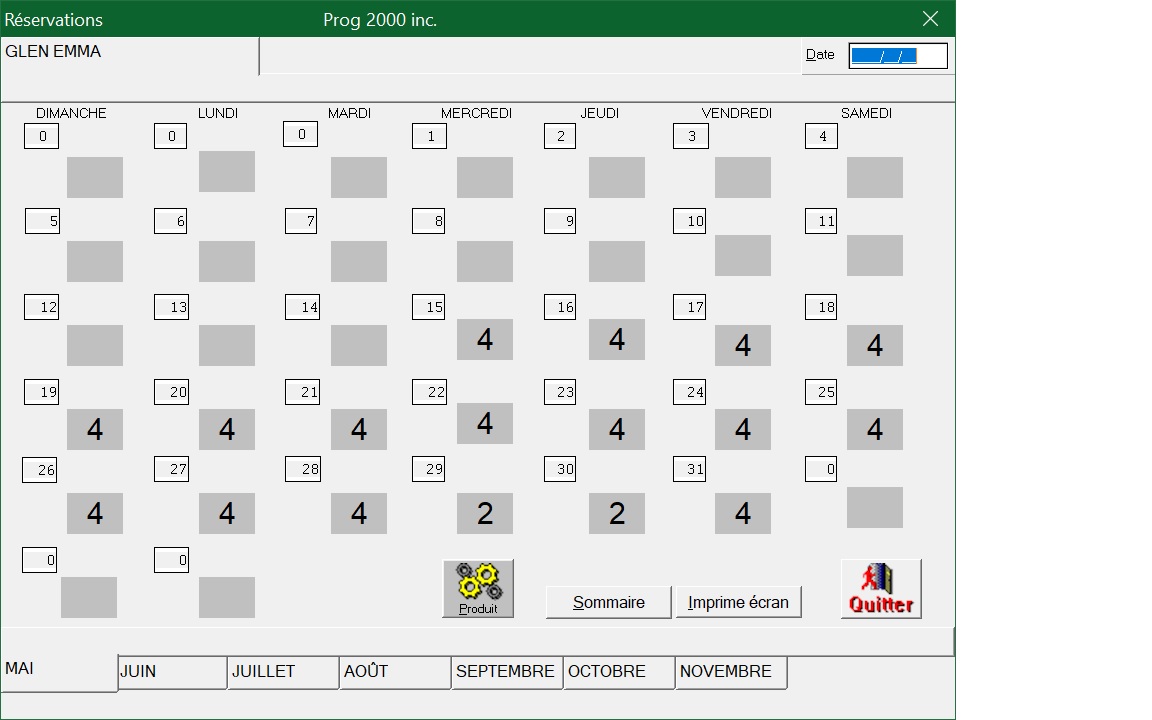Close the Réservations window
The width and height of the screenshot is (1152, 720).
coord(930,19)
